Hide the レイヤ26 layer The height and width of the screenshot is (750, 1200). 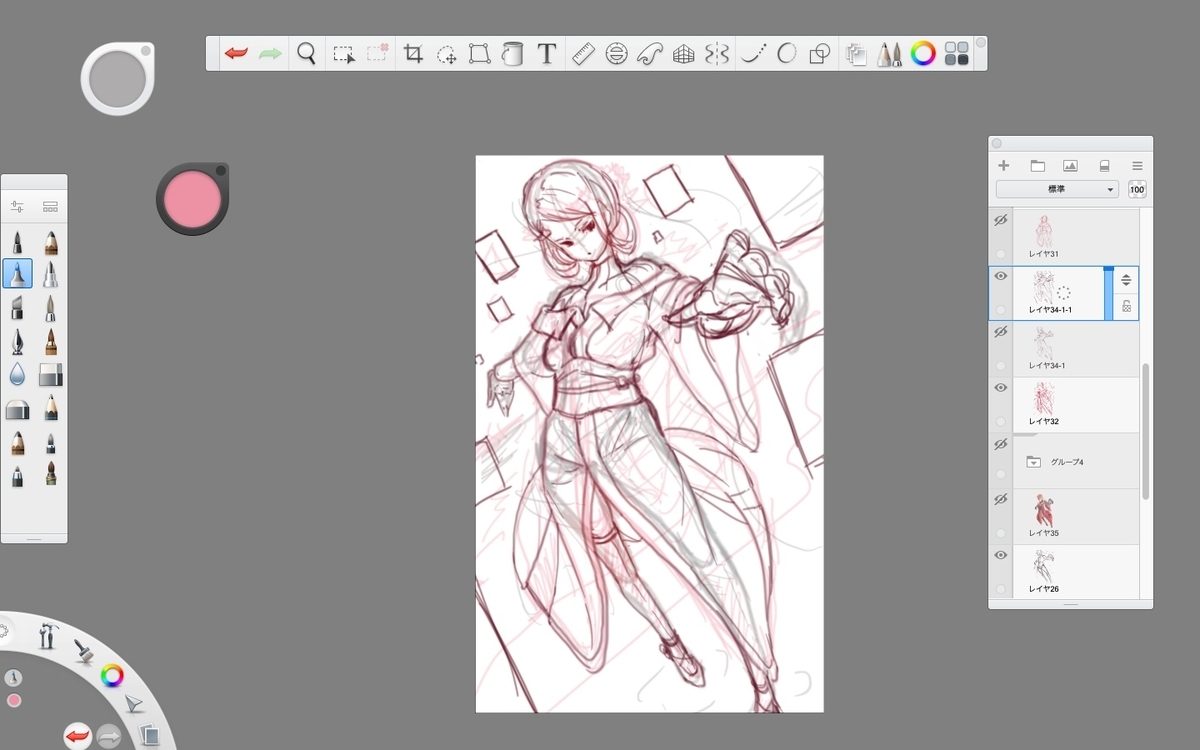1000,555
